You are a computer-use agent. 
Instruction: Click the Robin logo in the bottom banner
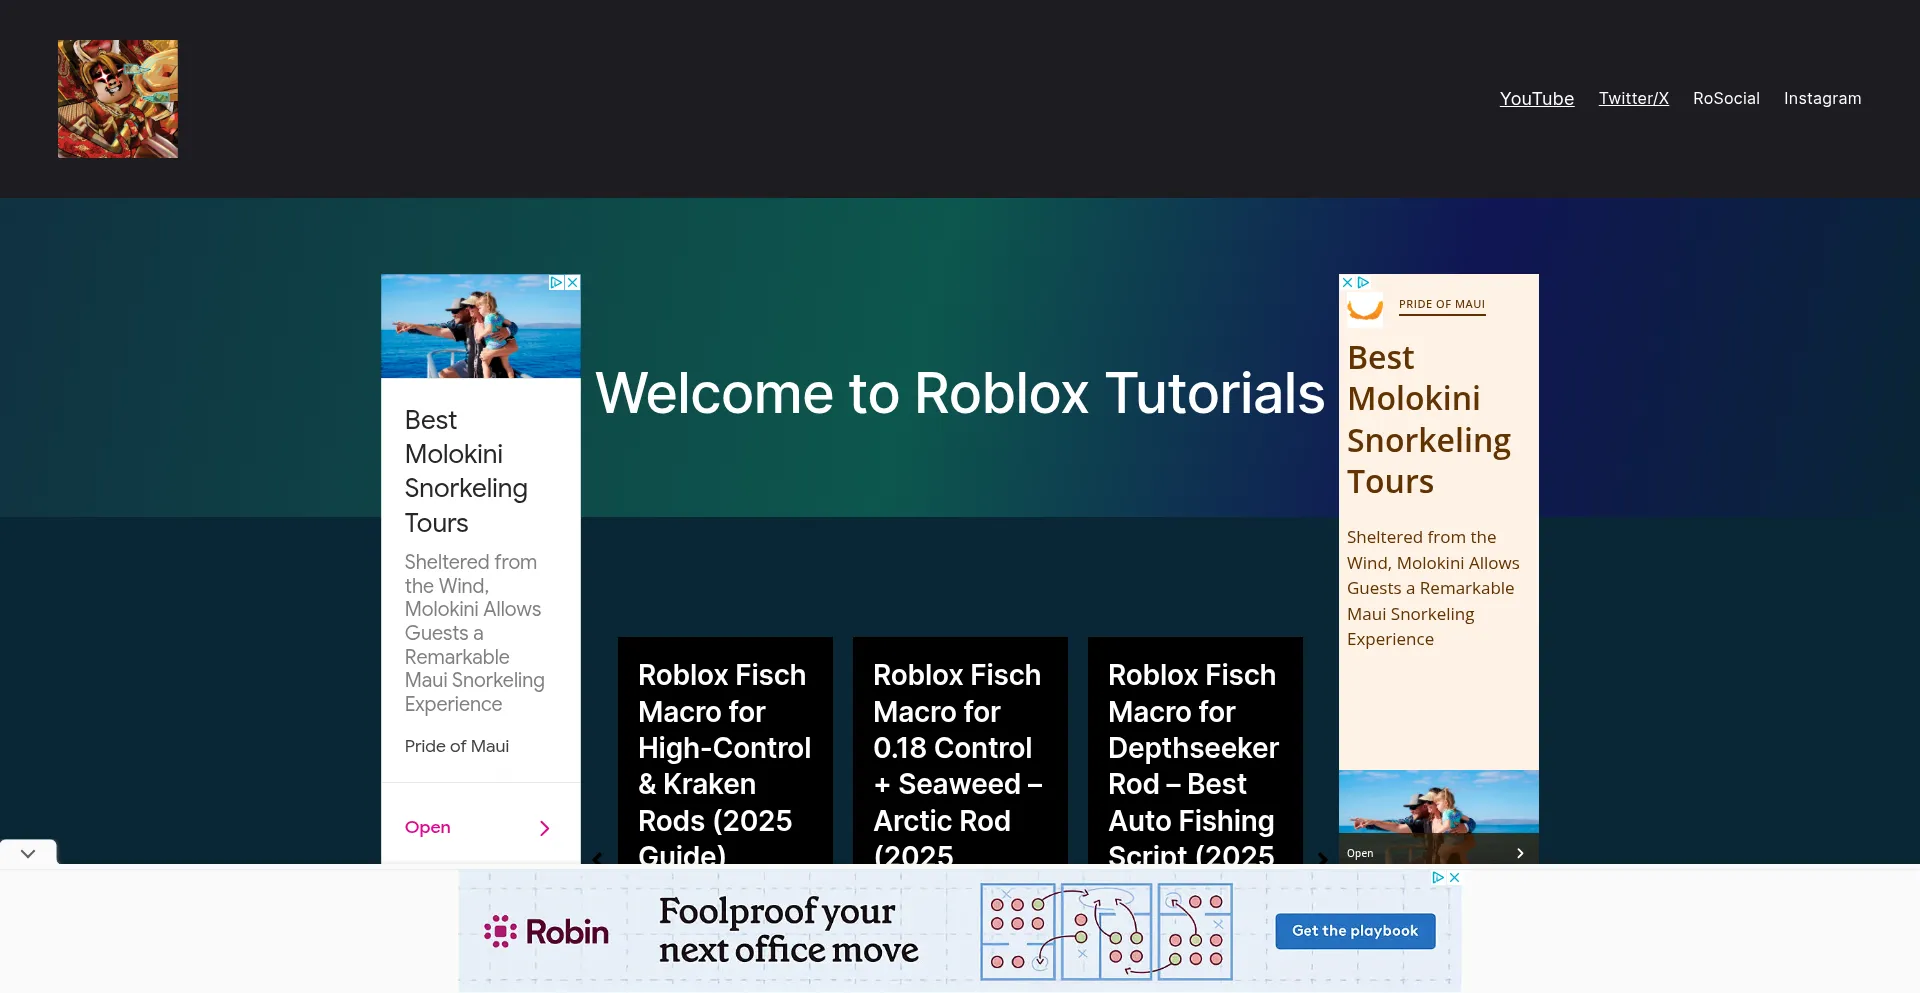coord(546,930)
